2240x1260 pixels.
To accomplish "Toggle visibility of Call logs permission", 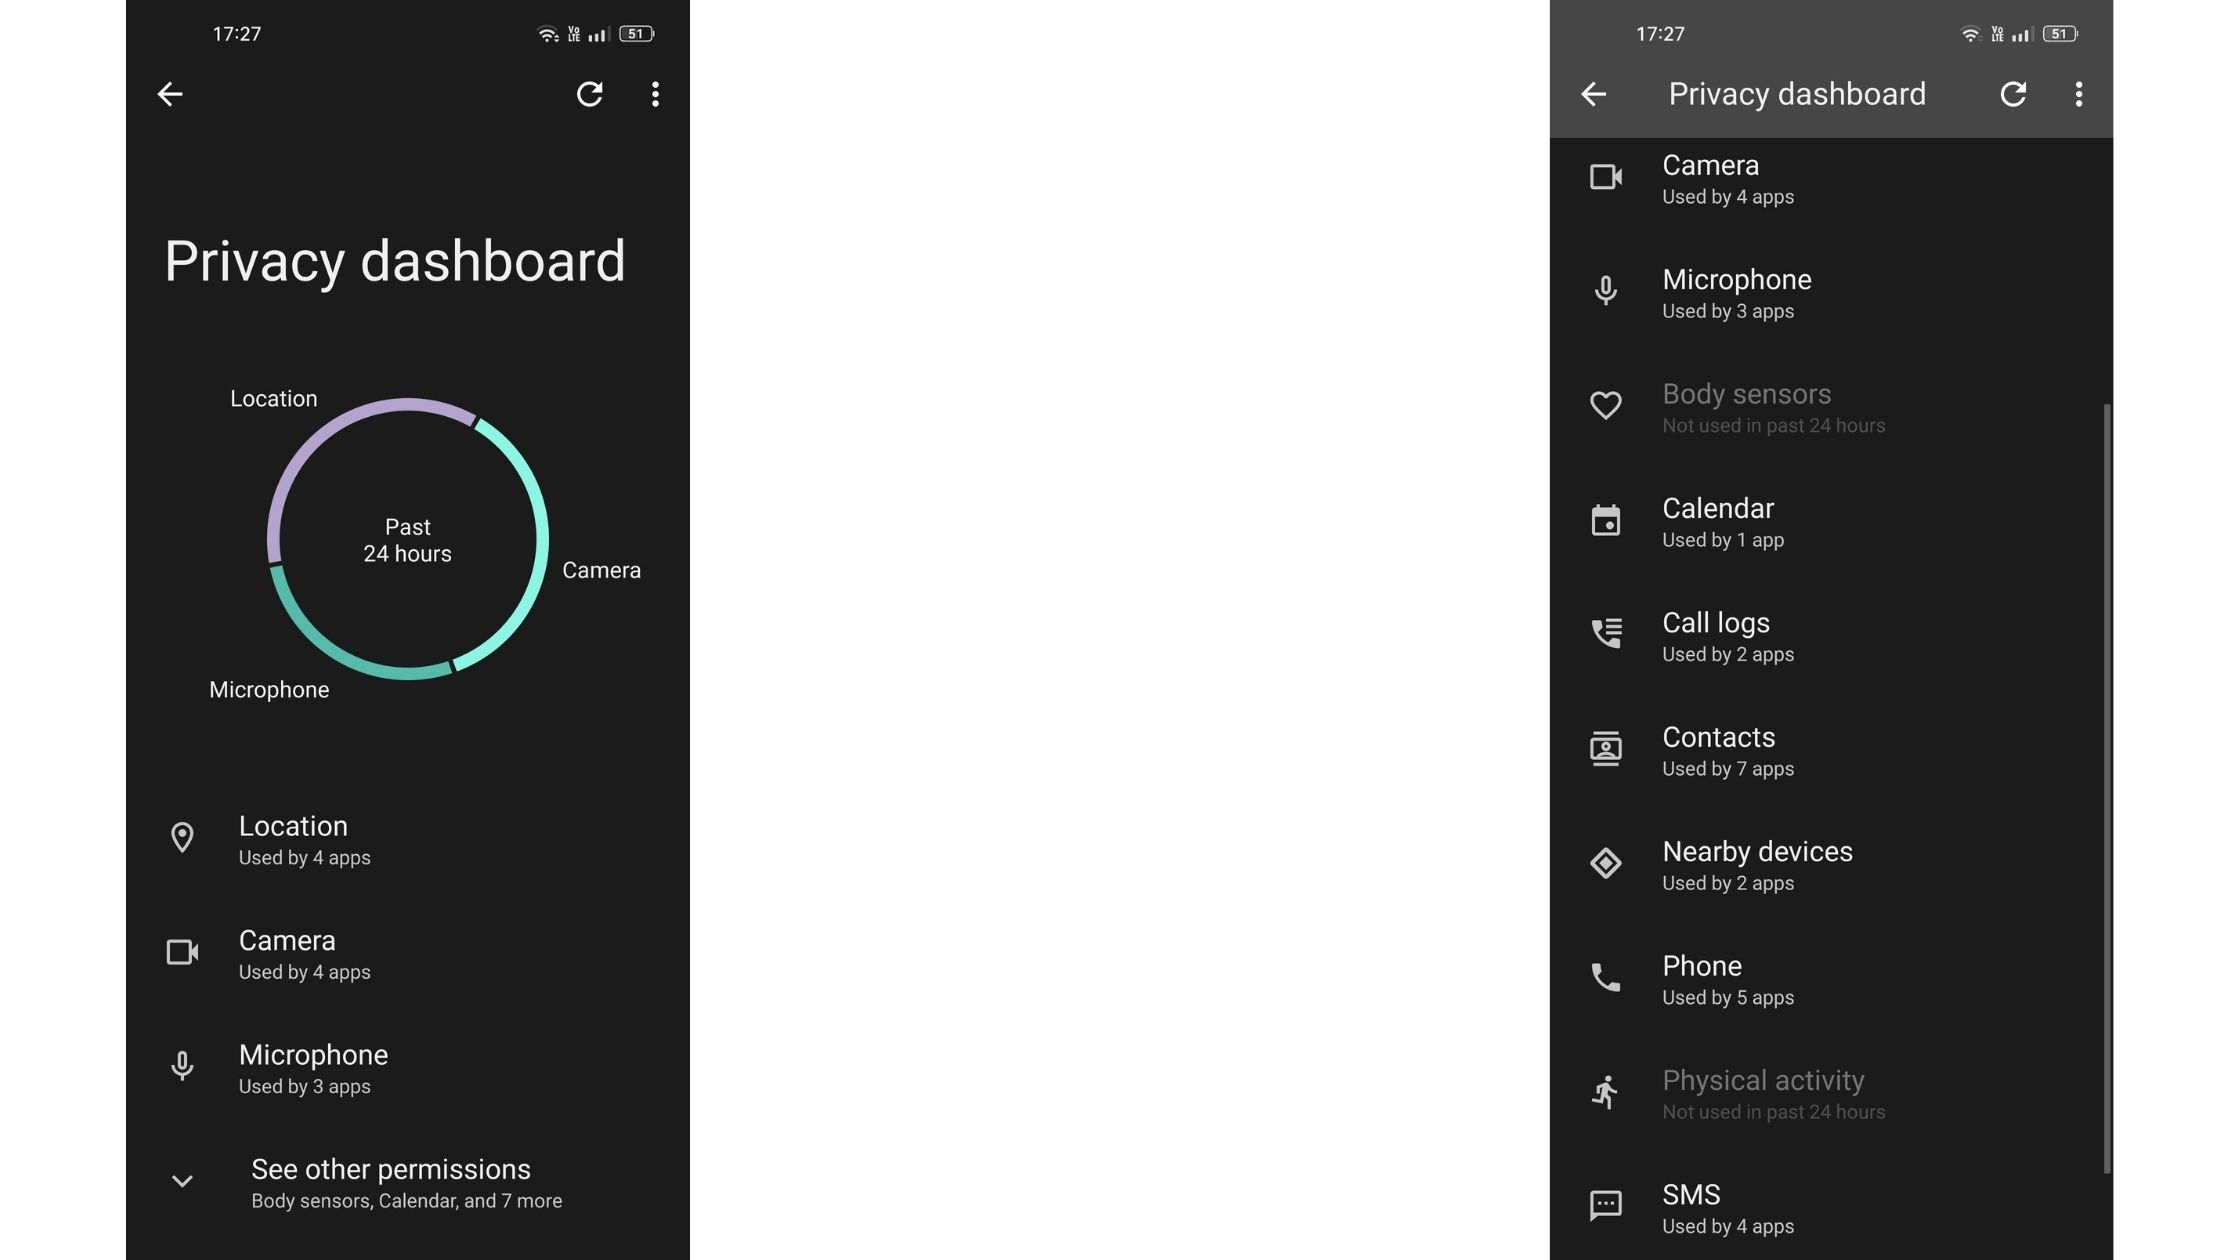I will coord(1831,637).
